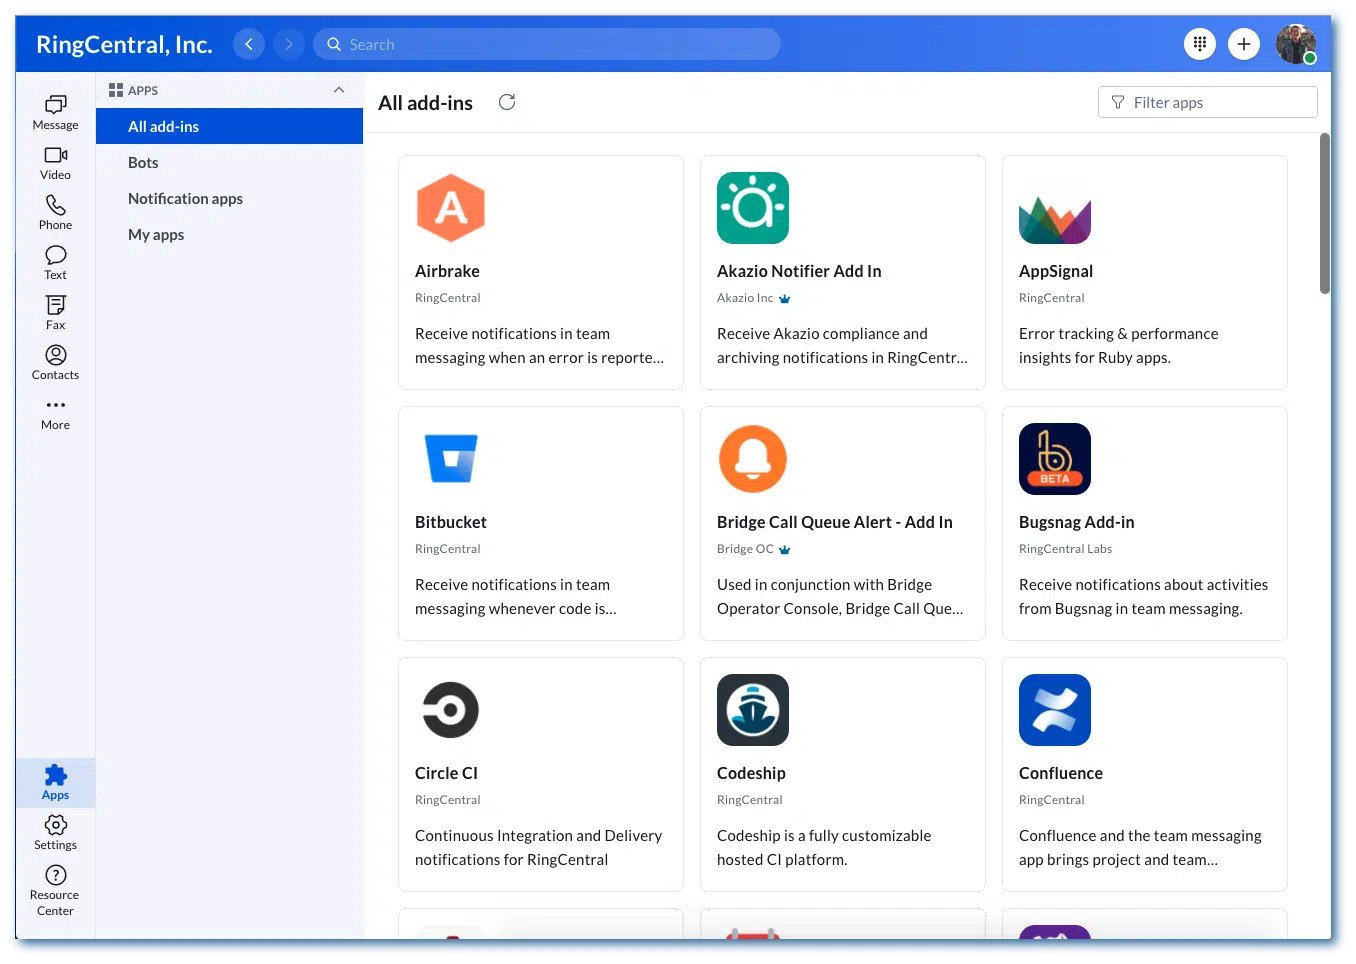
Task: Open Settings from the sidebar
Action: point(55,832)
